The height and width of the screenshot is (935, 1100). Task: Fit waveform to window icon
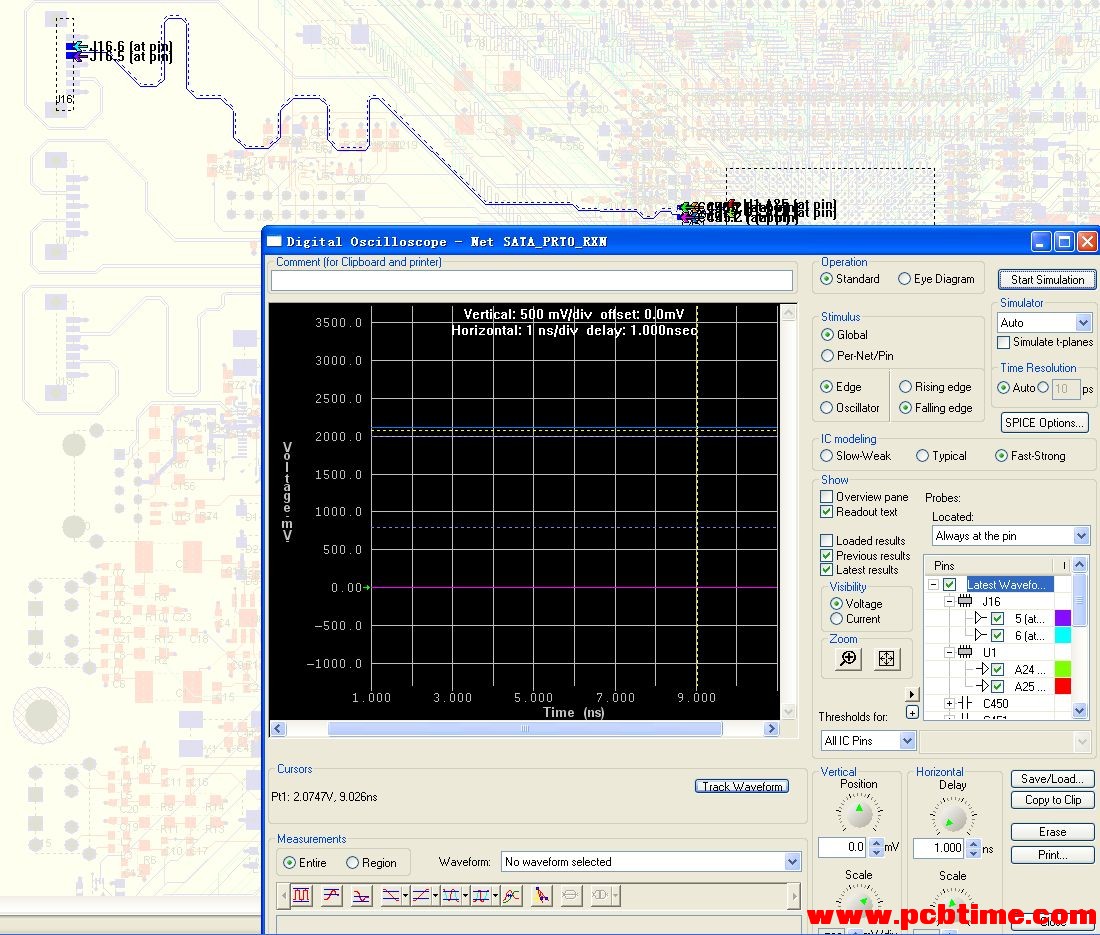(886, 659)
